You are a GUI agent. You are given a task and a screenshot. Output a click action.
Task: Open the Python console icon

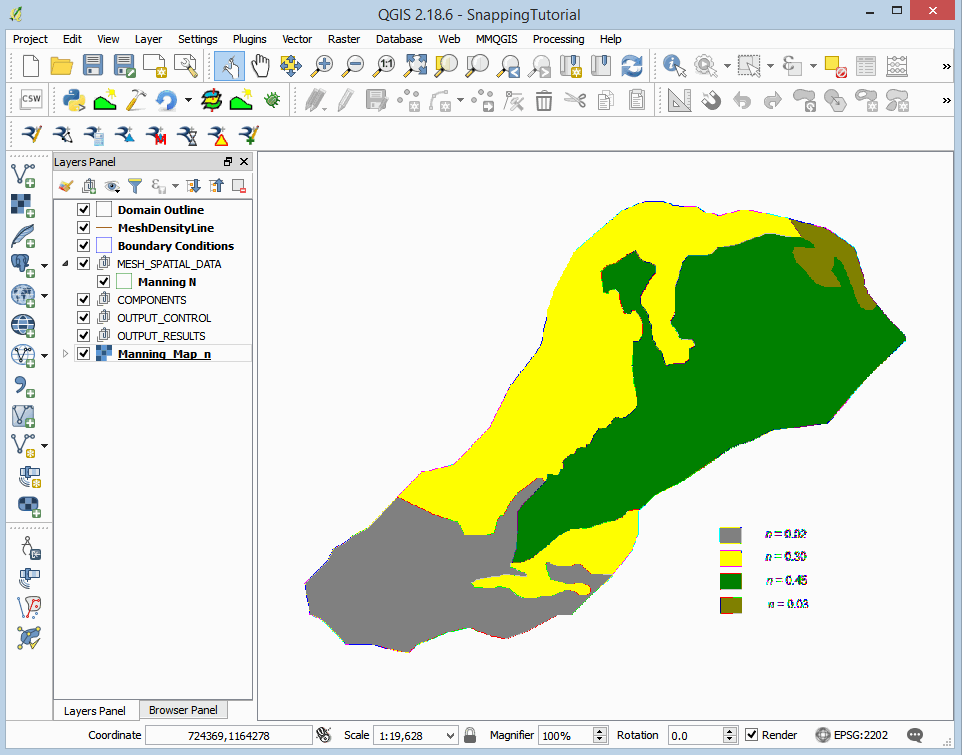tap(73, 100)
